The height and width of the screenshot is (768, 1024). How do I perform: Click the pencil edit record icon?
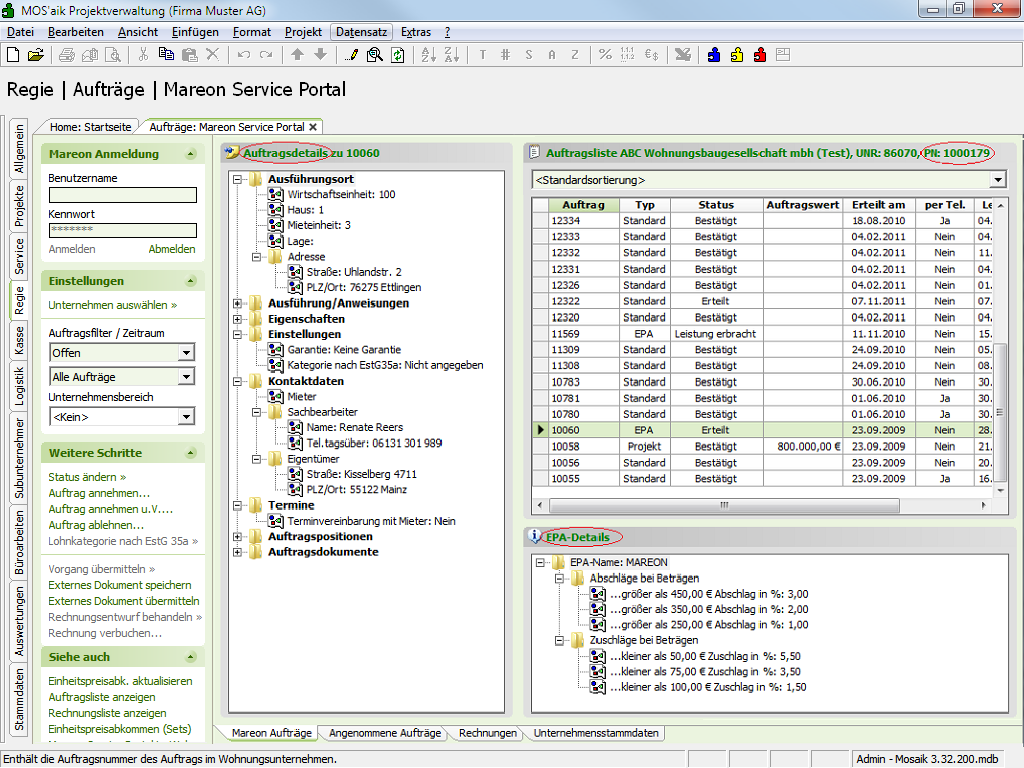click(x=351, y=55)
